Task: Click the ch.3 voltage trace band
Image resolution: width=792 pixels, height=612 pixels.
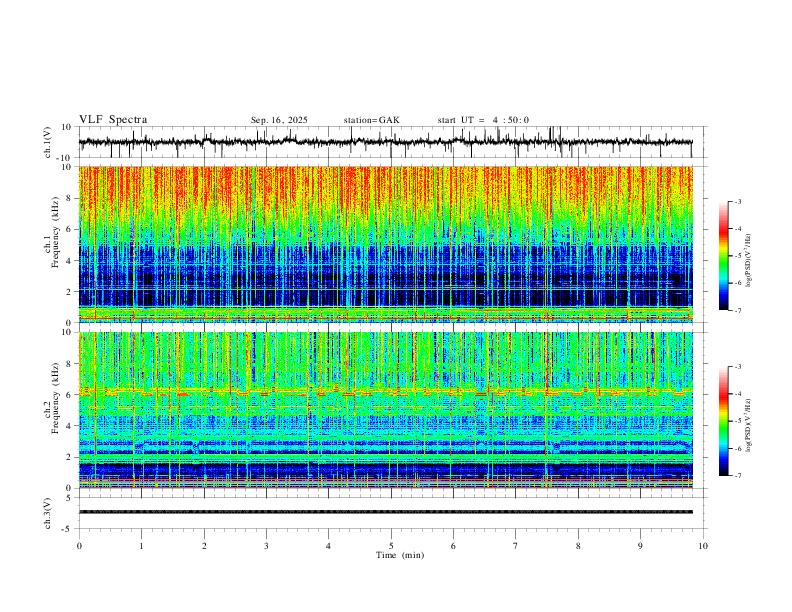Action: [385, 512]
